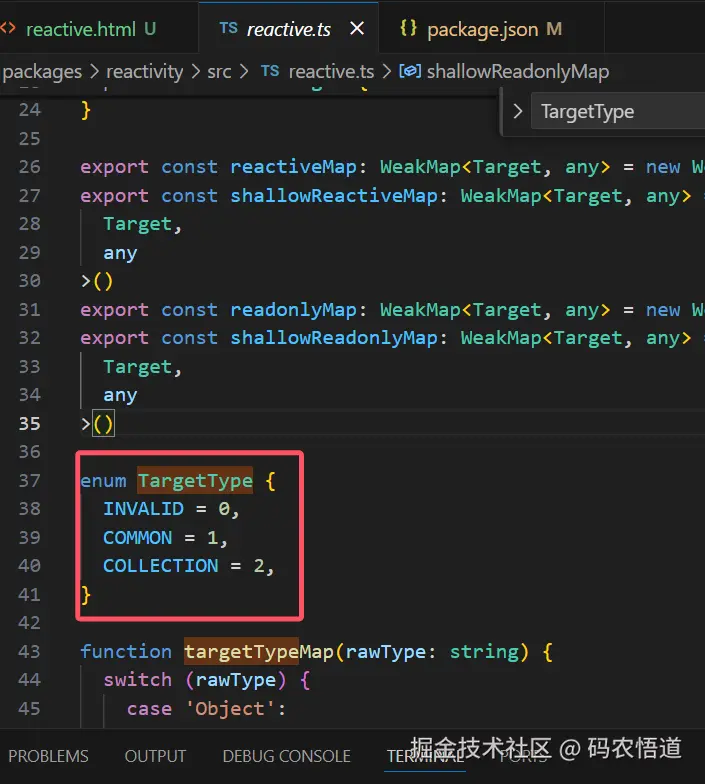Focus the find input containing TargetType
This screenshot has width=705, height=784.
tap(618, 111)
